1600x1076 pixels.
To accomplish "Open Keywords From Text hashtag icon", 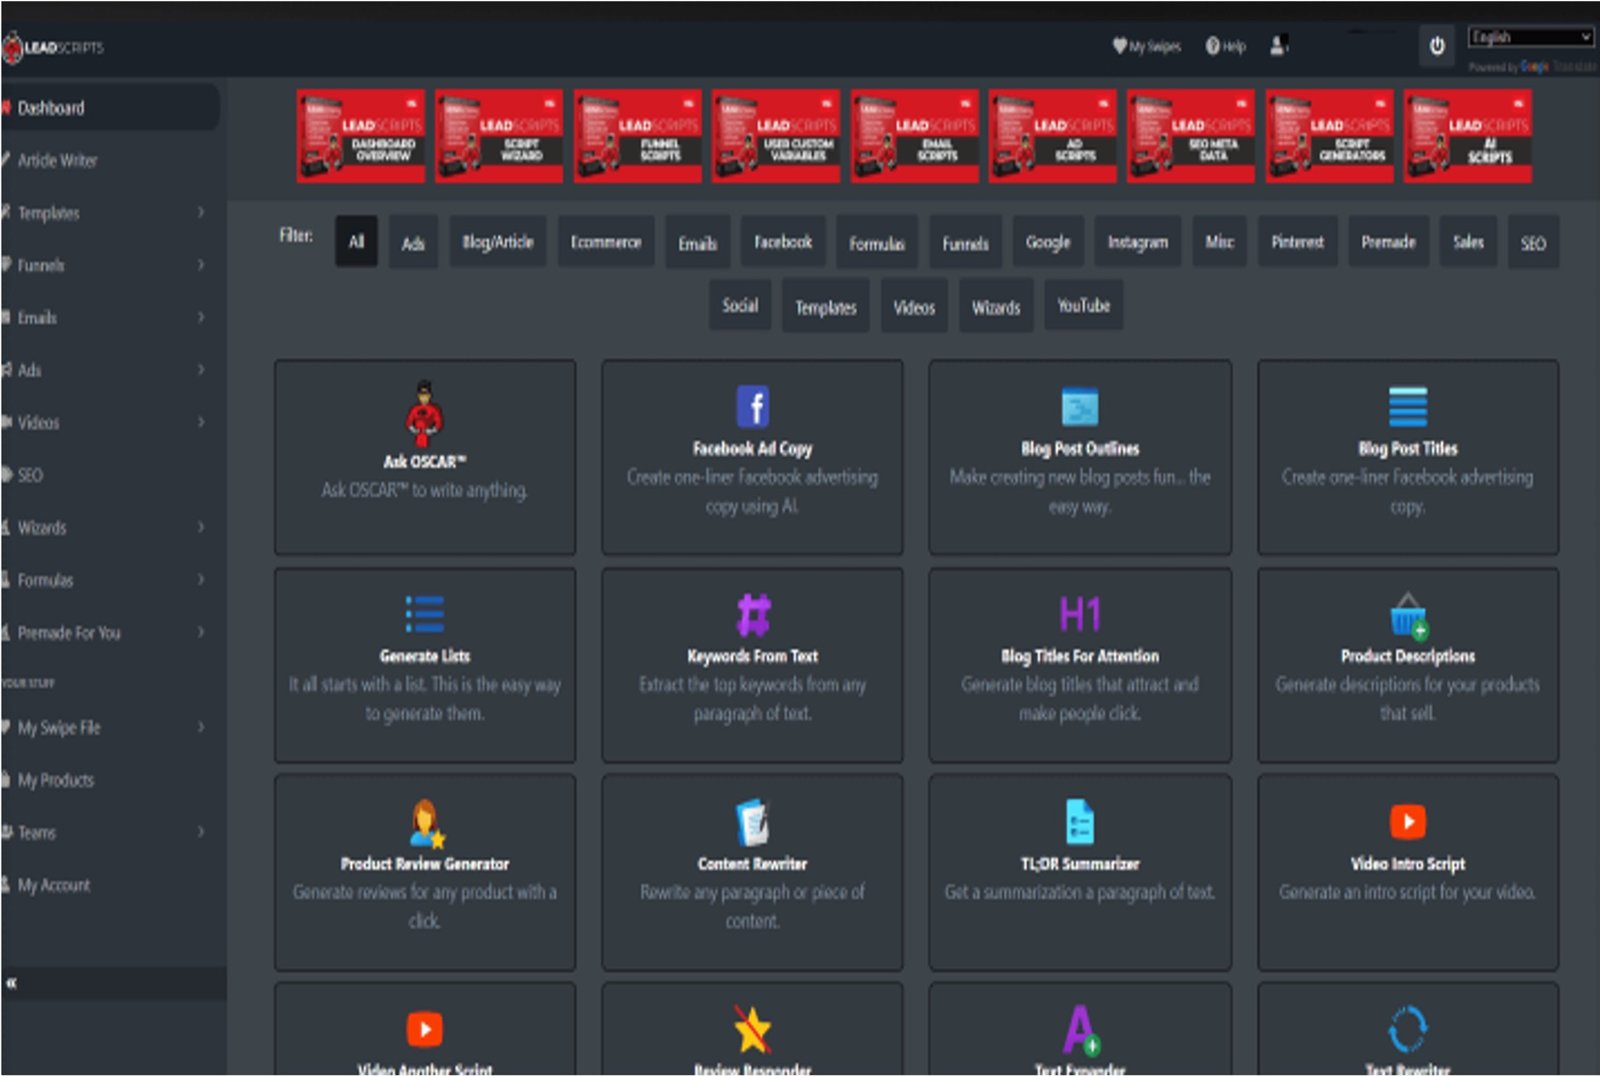I will (752, 614).
